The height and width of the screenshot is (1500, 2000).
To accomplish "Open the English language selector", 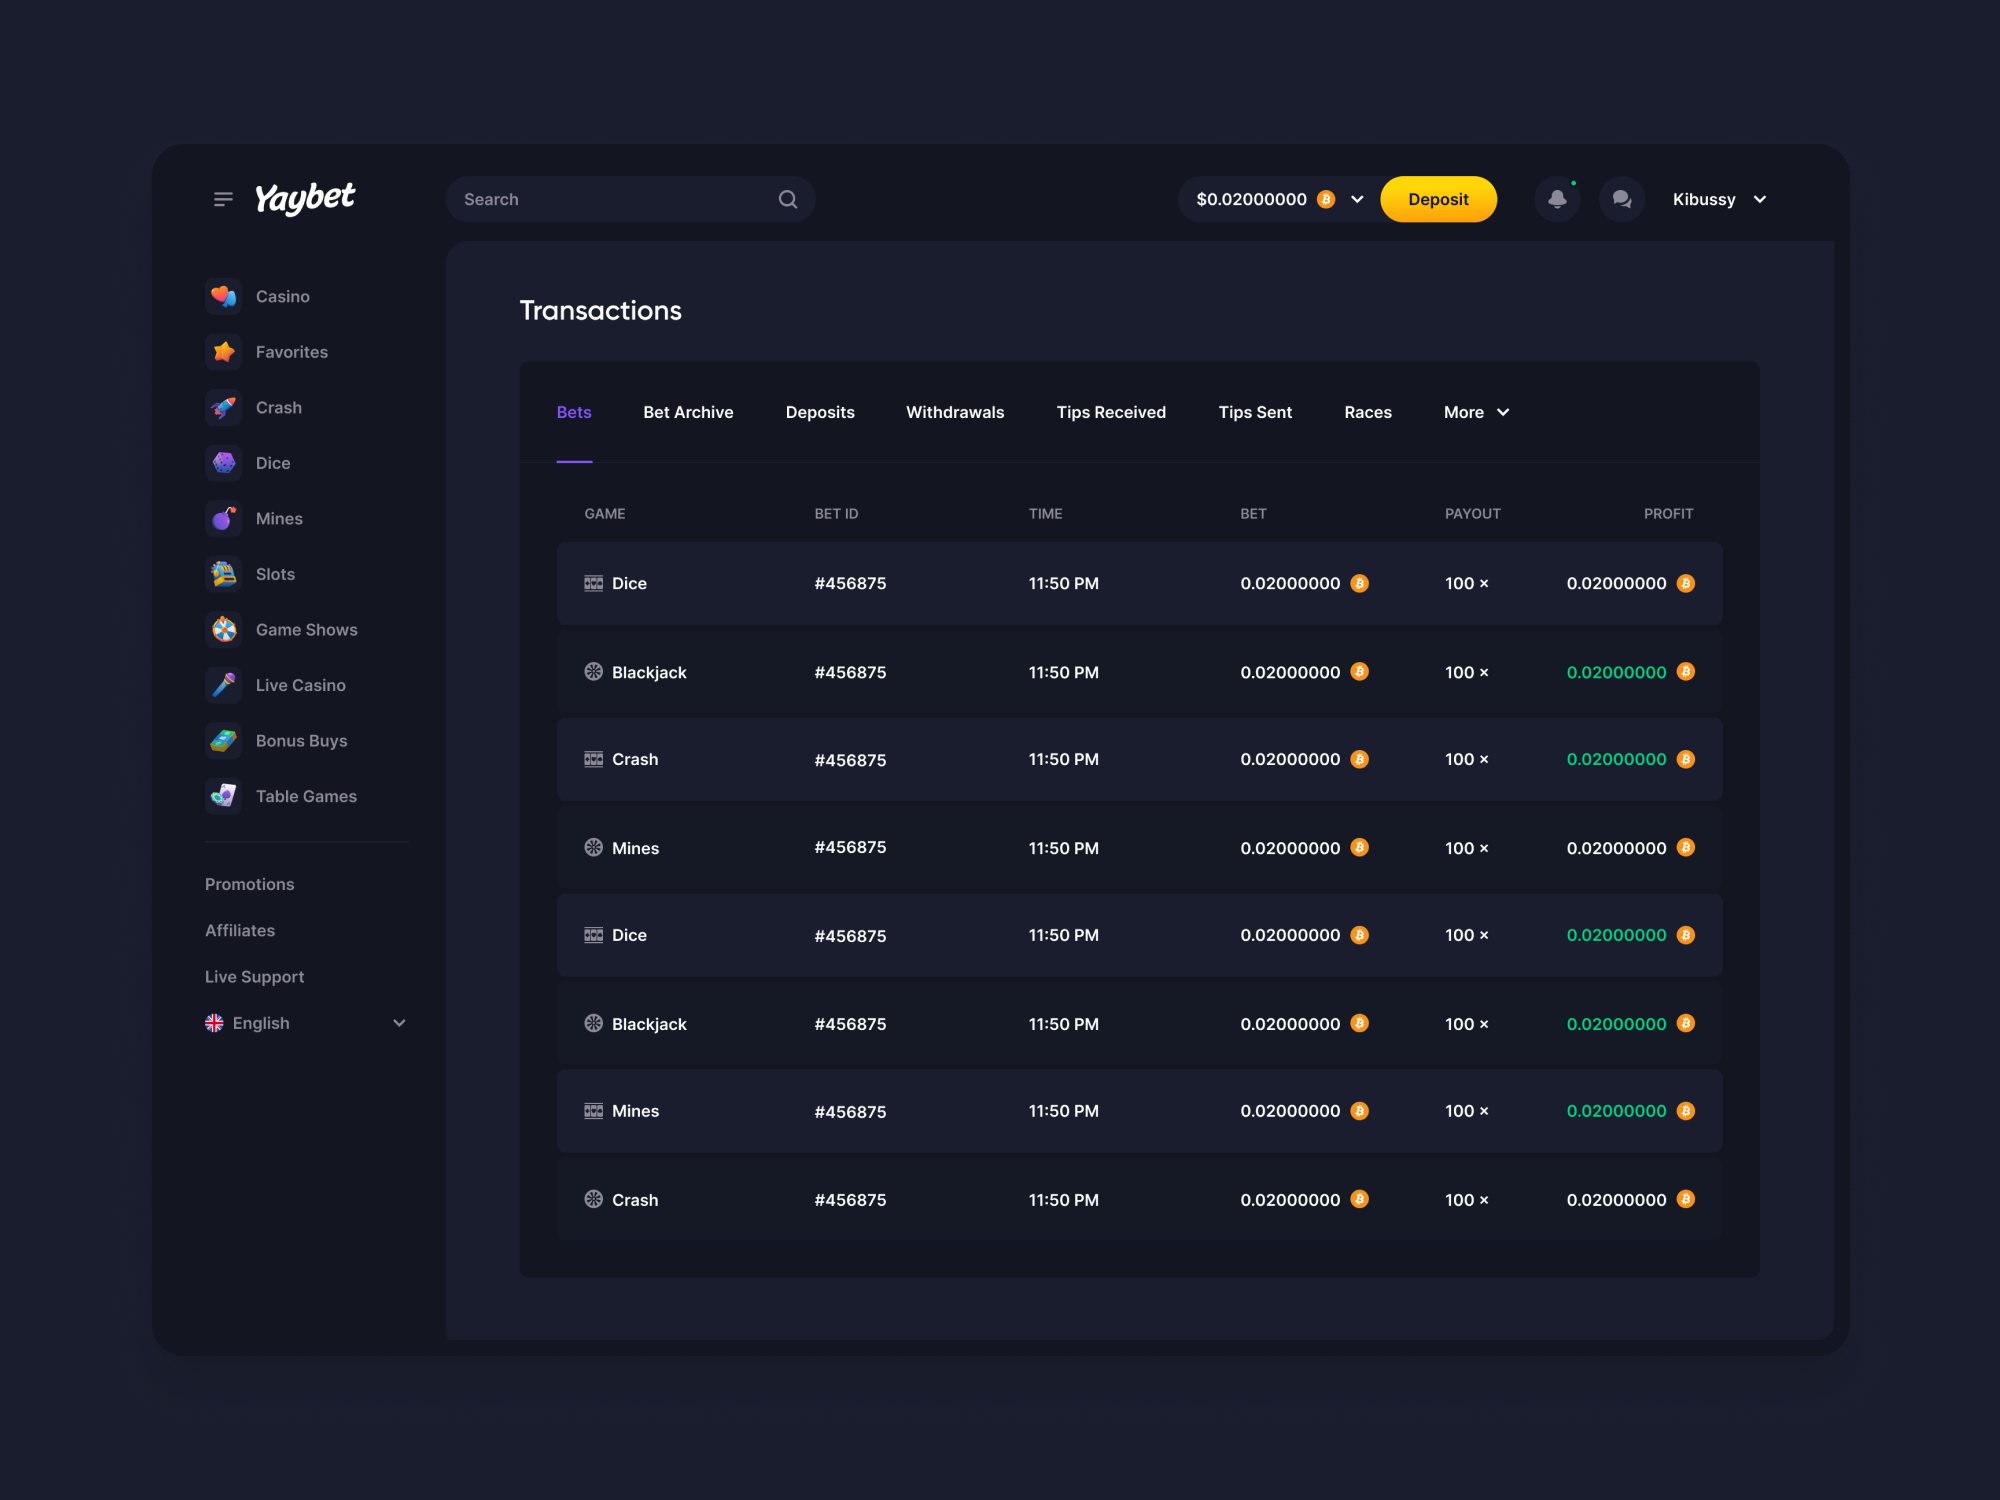I will tap(305, 1023).
